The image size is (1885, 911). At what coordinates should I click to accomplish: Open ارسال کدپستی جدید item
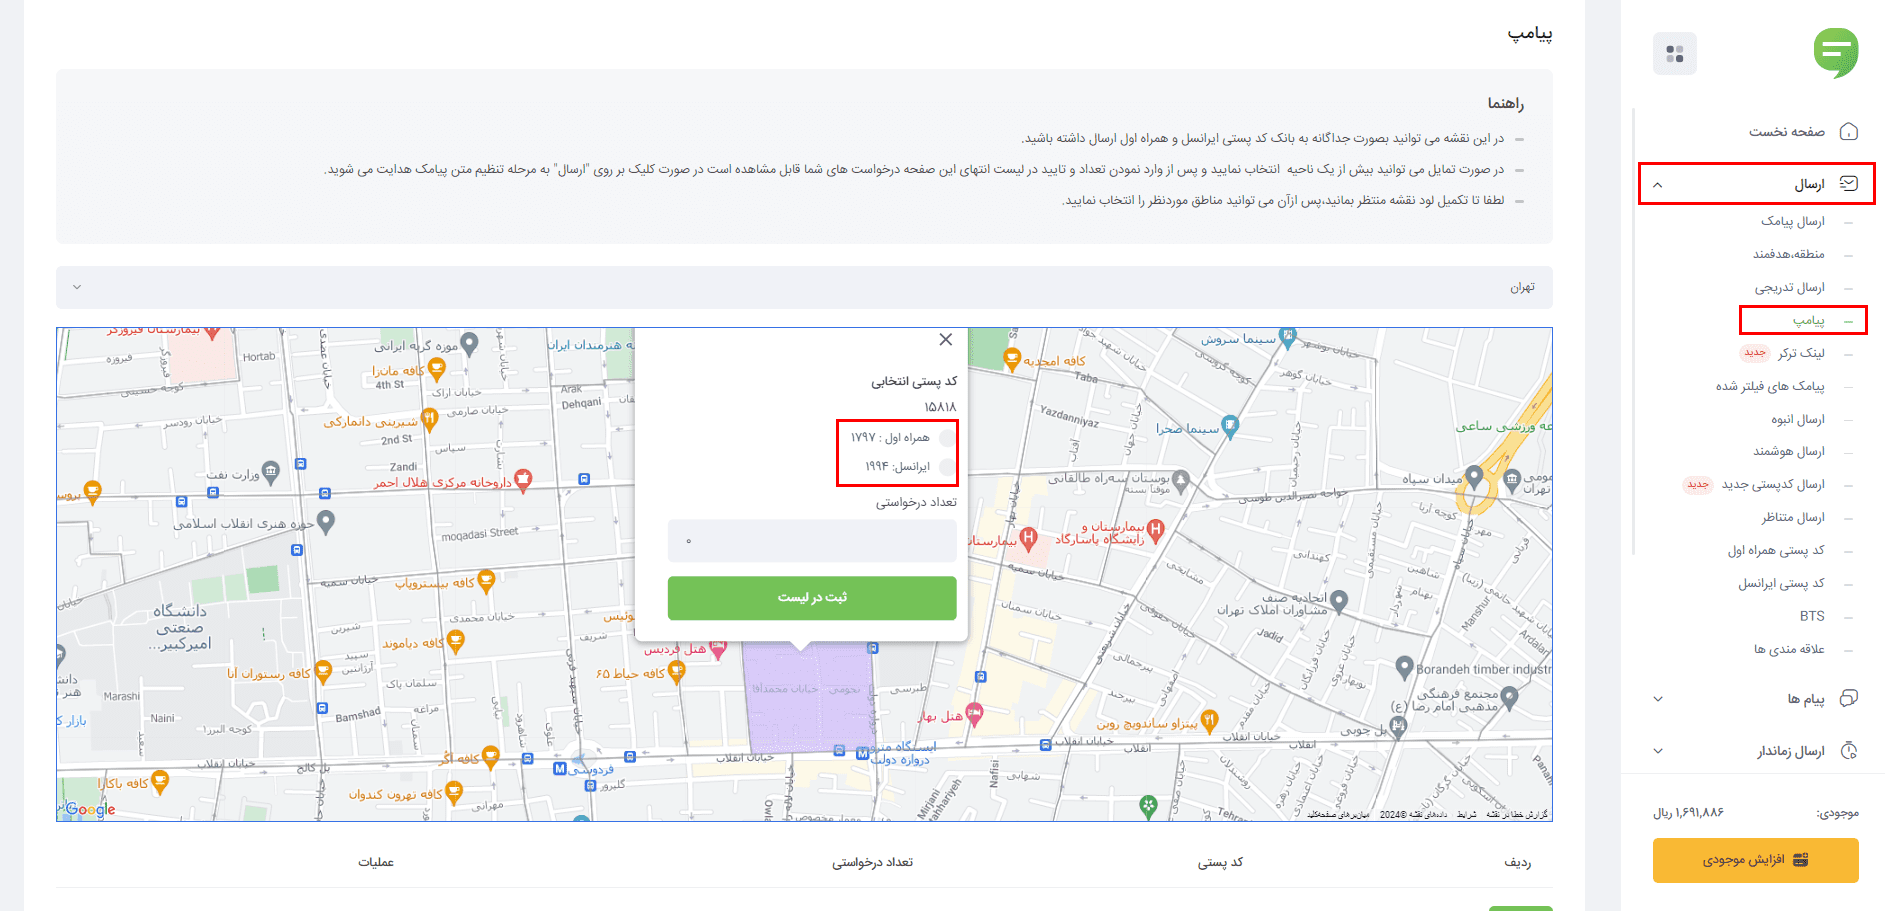tap(1773, 484)
